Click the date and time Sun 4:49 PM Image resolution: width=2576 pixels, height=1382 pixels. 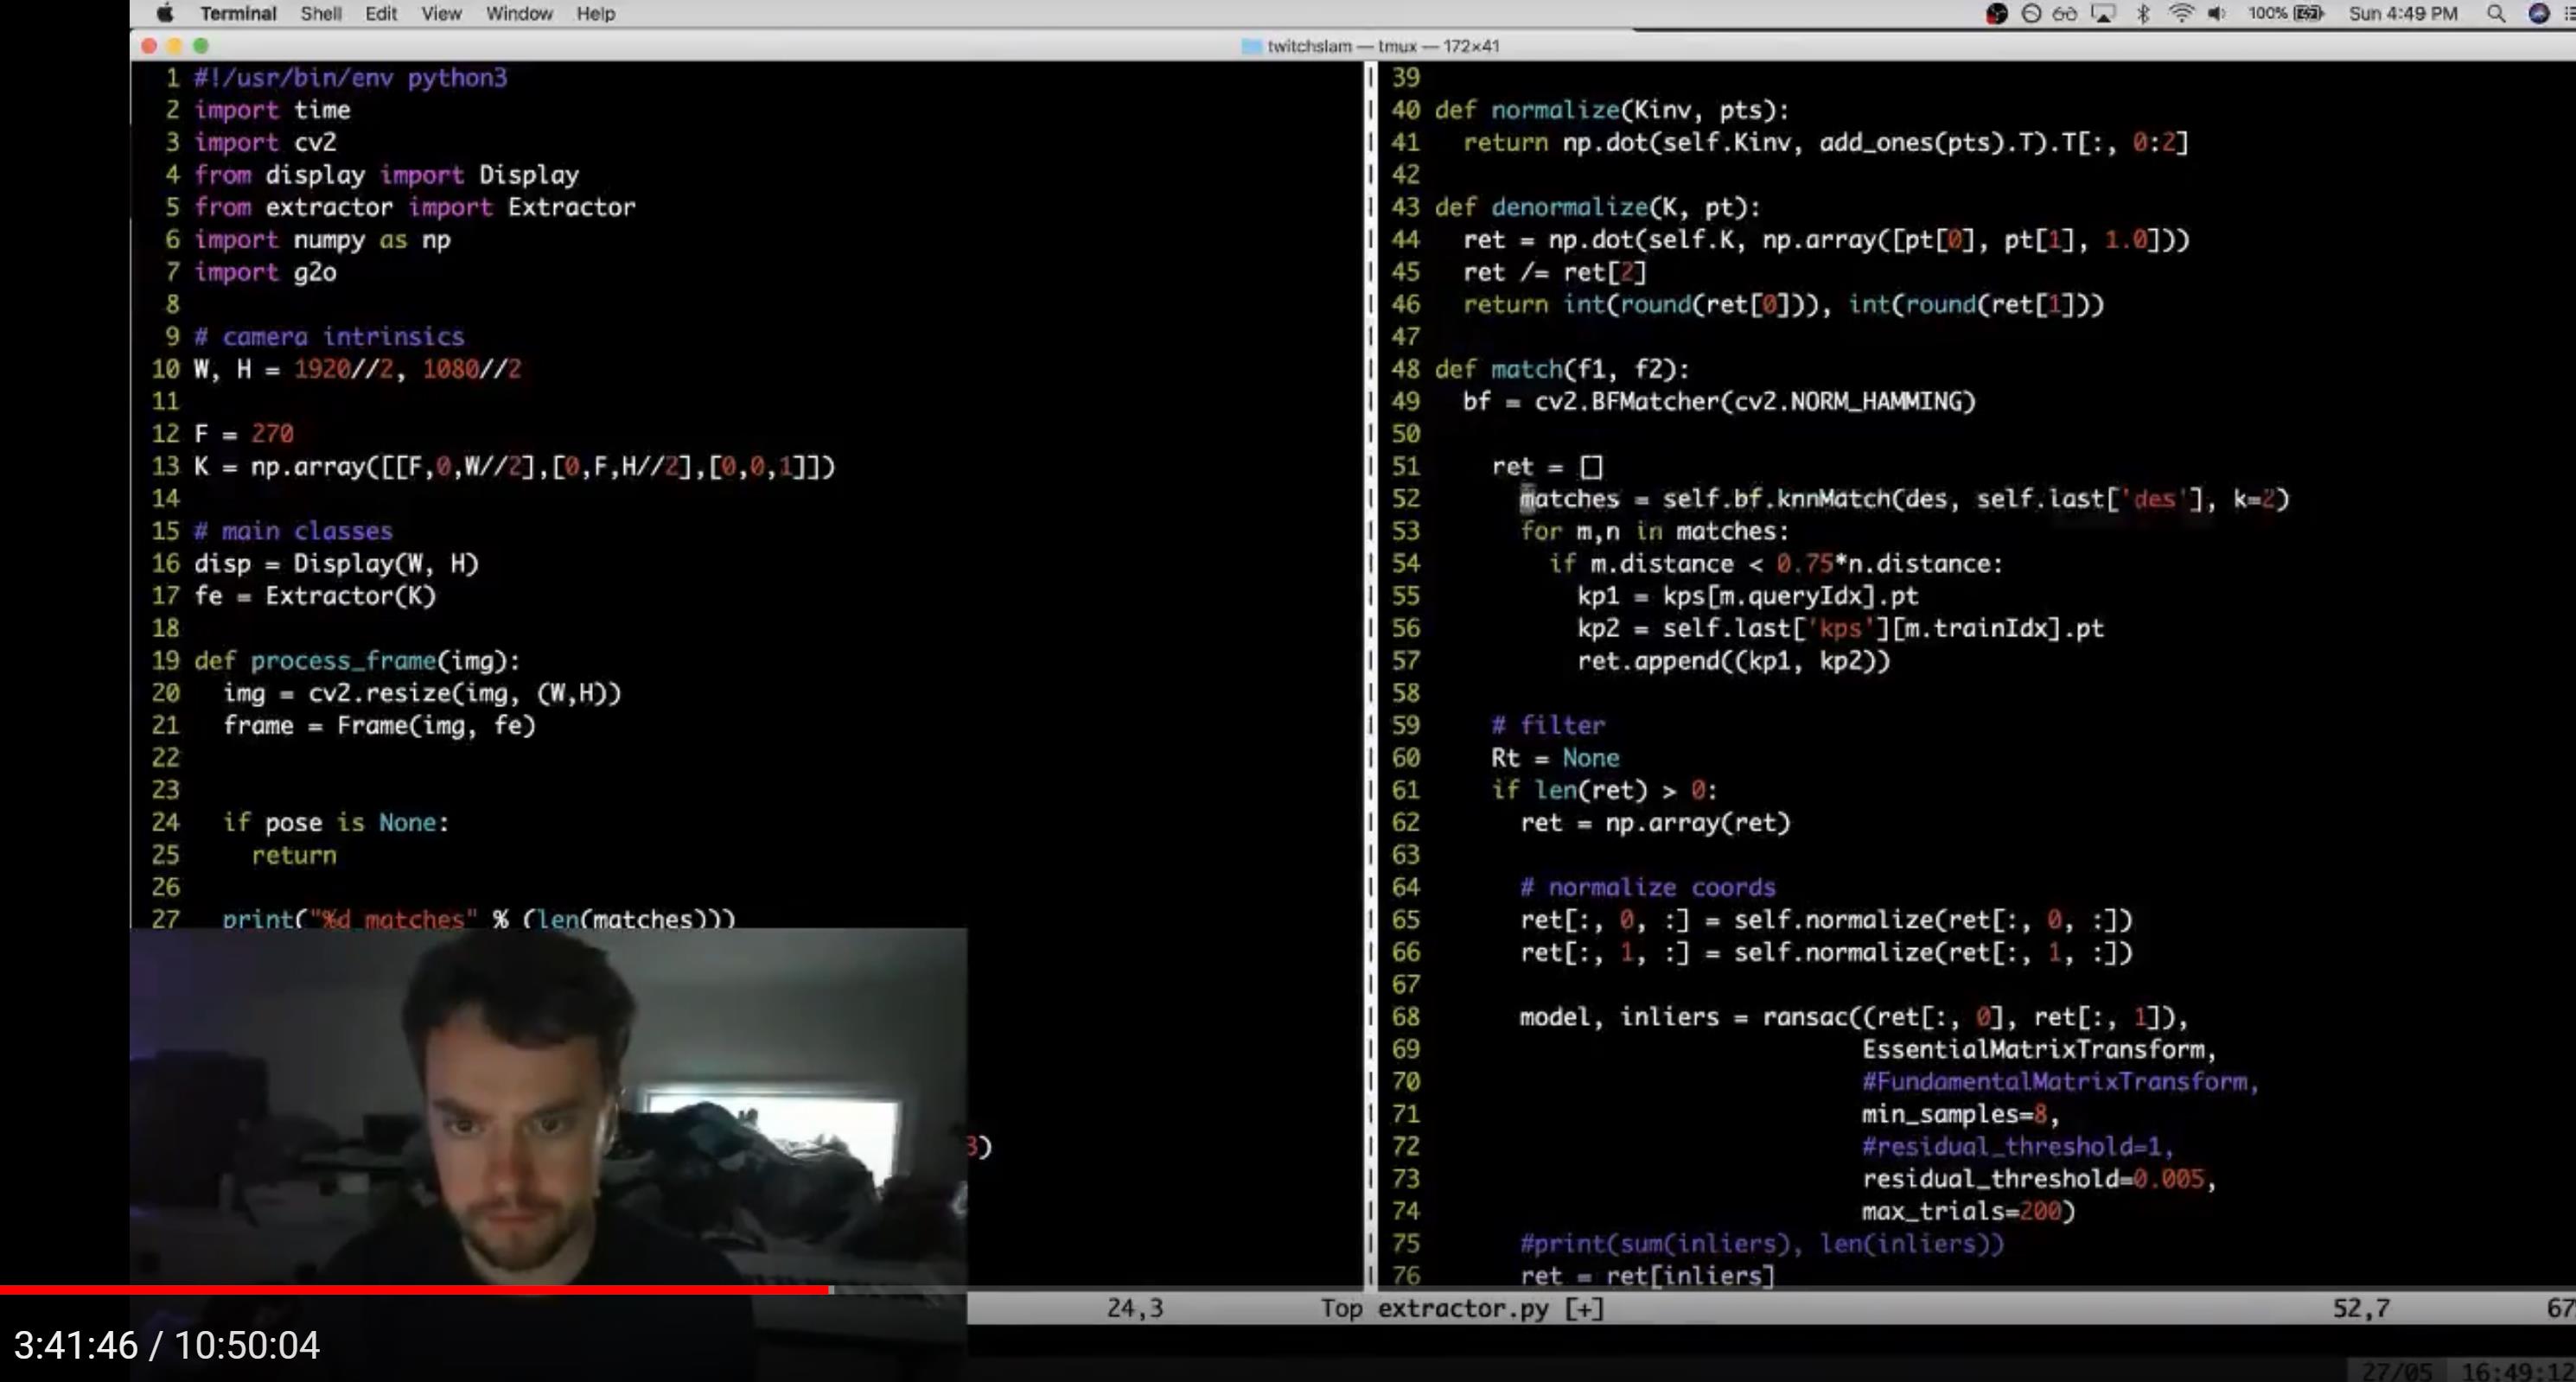pos(2403,13)
